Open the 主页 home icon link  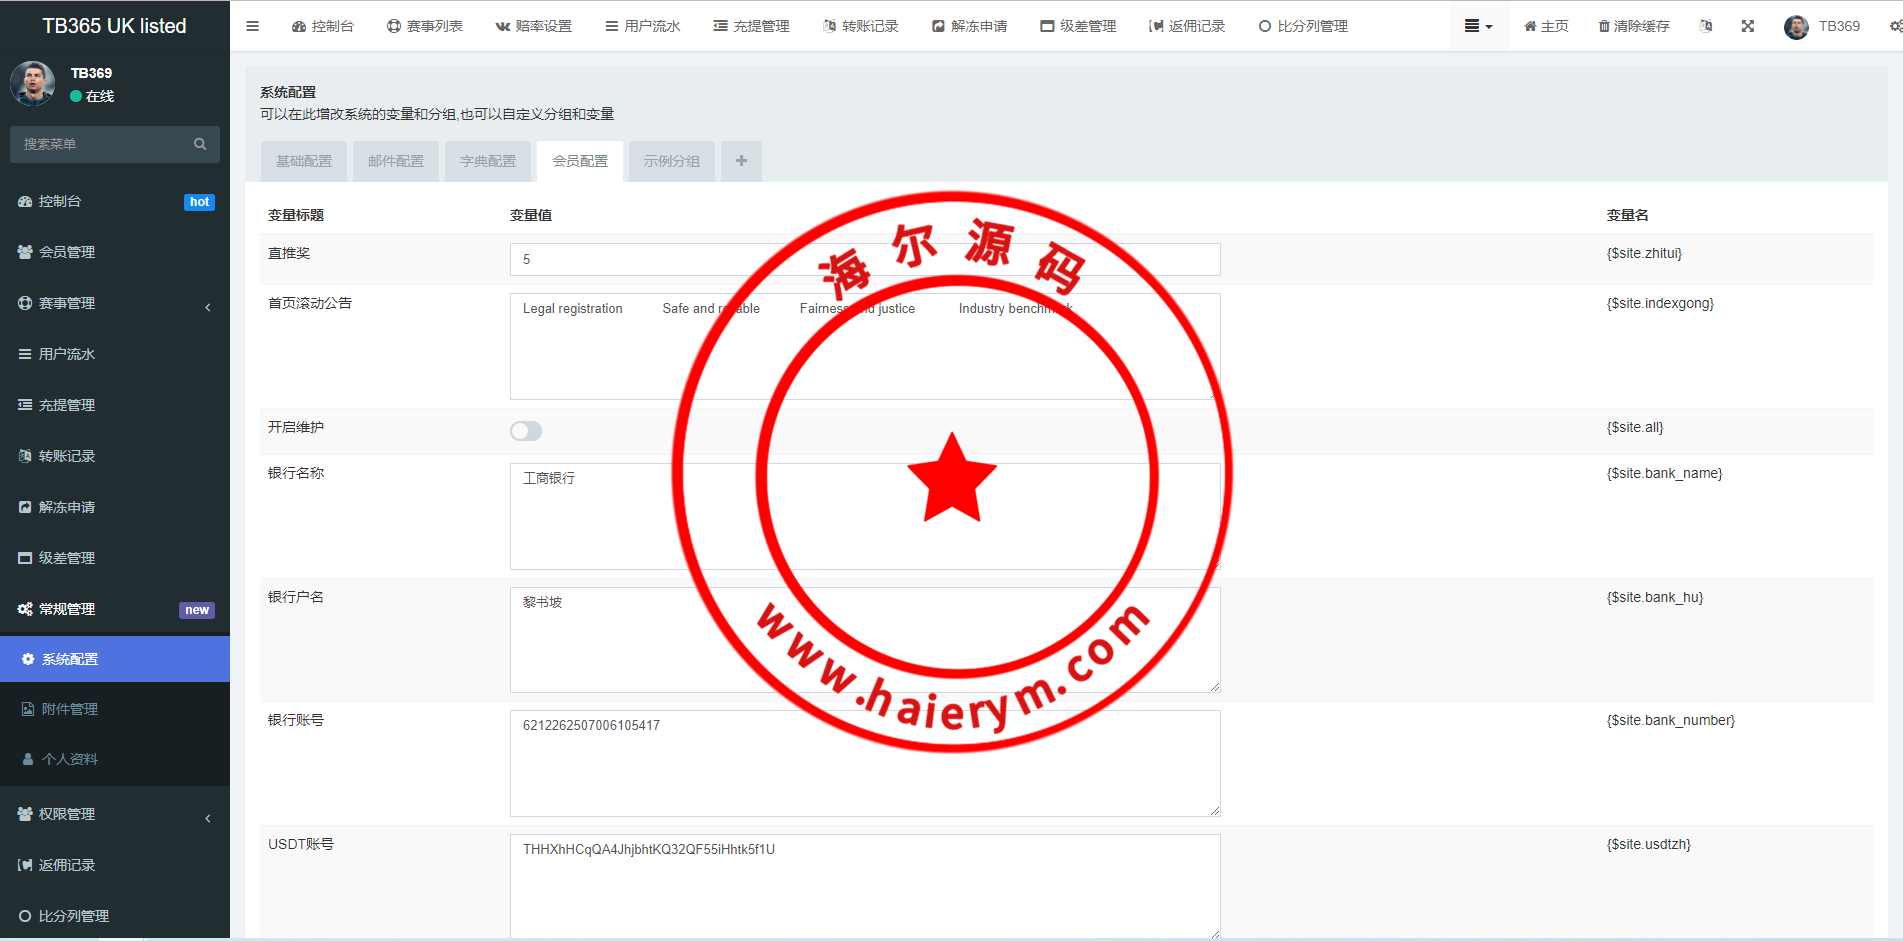tap(1530, 26)
